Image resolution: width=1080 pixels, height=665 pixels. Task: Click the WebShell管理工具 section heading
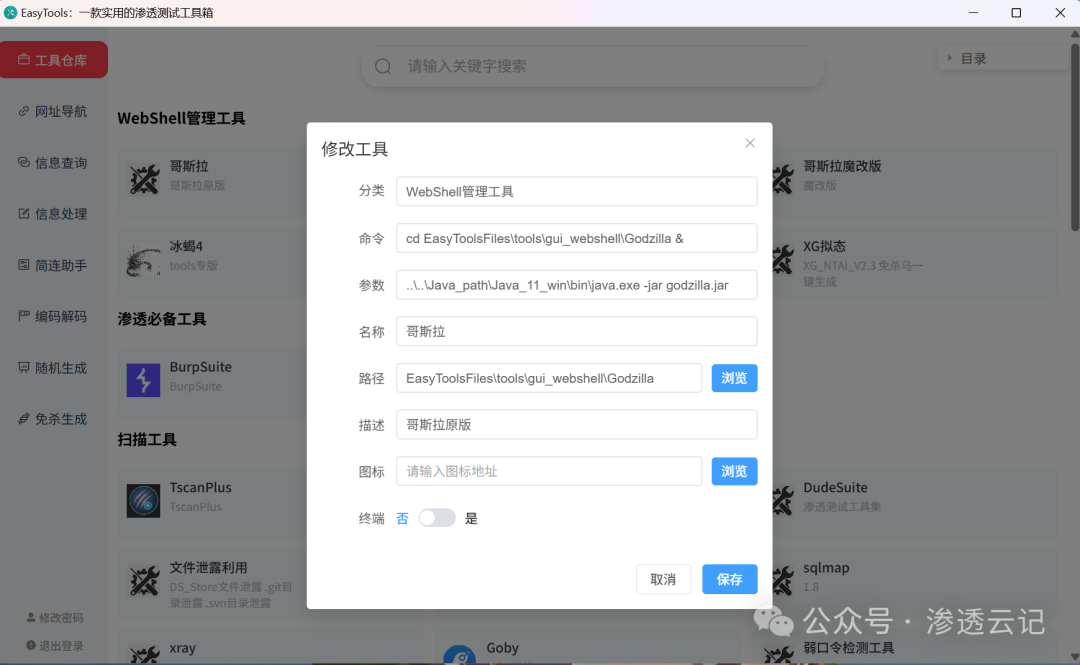pyautogui.click(x=181, y=119)
